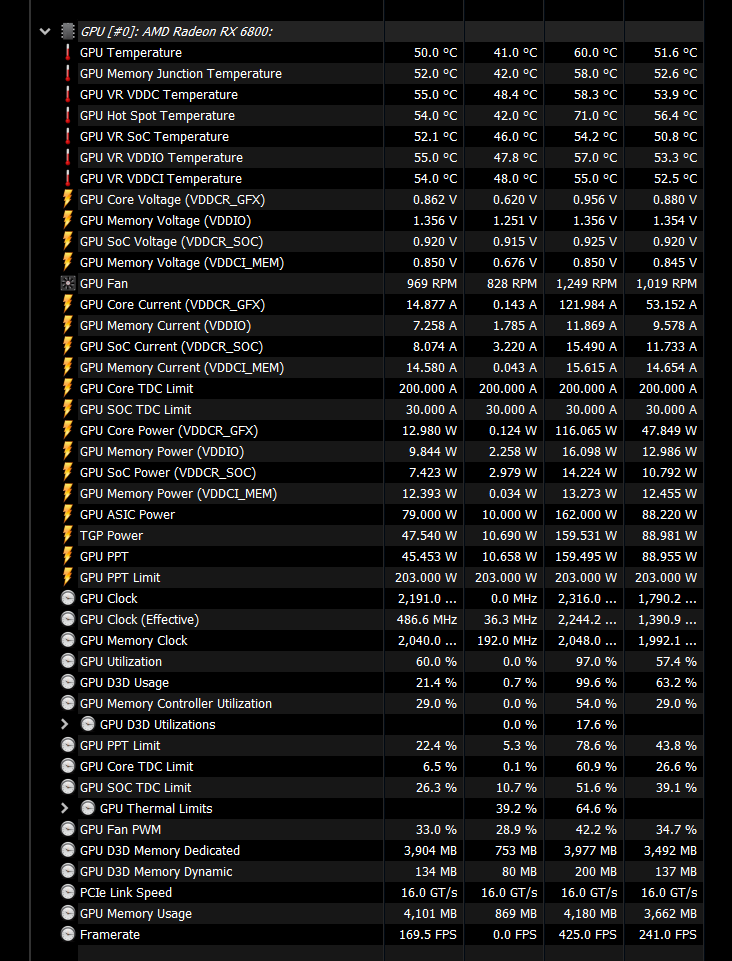Viewport: 732px width, 961px height.
Task: Click the gauge icon for Framerate
Action: 68,935
